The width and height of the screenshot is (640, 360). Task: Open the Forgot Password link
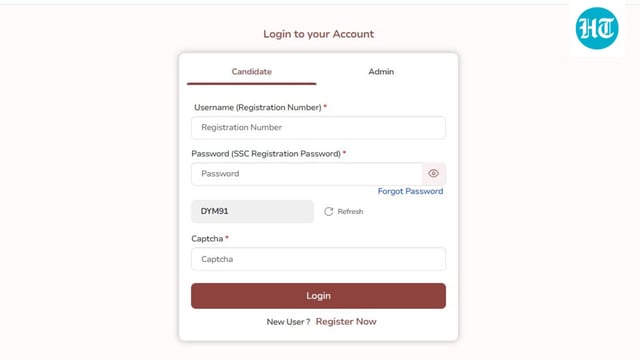click(410, 191)
